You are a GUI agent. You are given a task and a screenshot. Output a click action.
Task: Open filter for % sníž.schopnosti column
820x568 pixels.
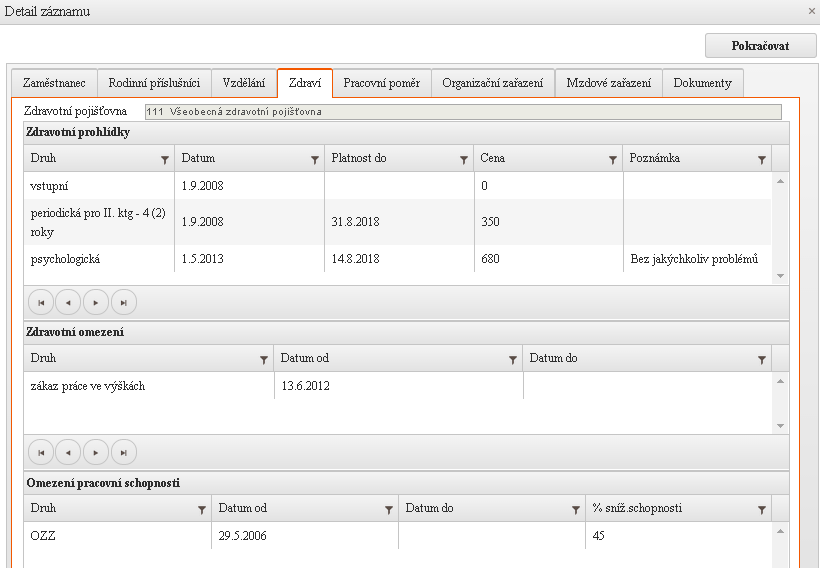coord(762,509)
